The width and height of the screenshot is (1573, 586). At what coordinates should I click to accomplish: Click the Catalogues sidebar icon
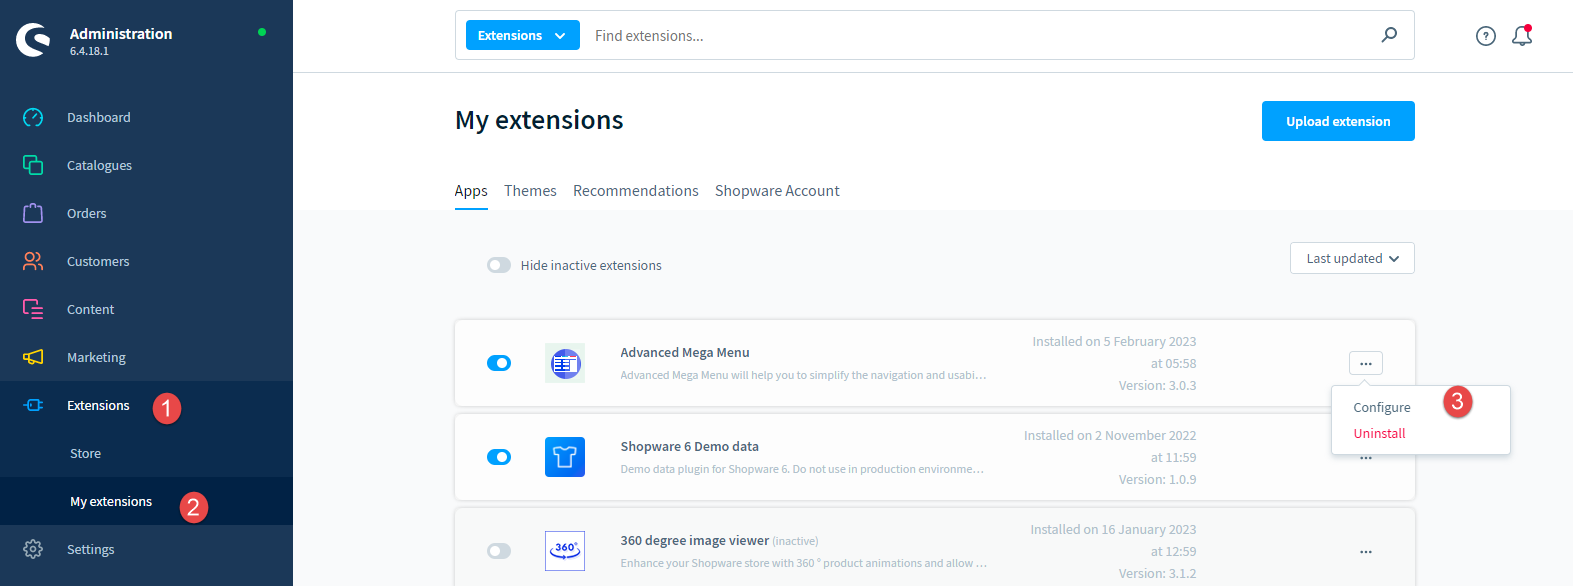click(33, 165)
